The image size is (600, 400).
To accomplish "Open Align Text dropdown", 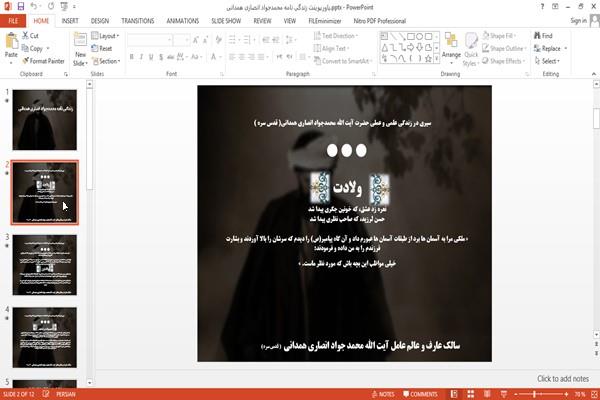I will 331,48.
